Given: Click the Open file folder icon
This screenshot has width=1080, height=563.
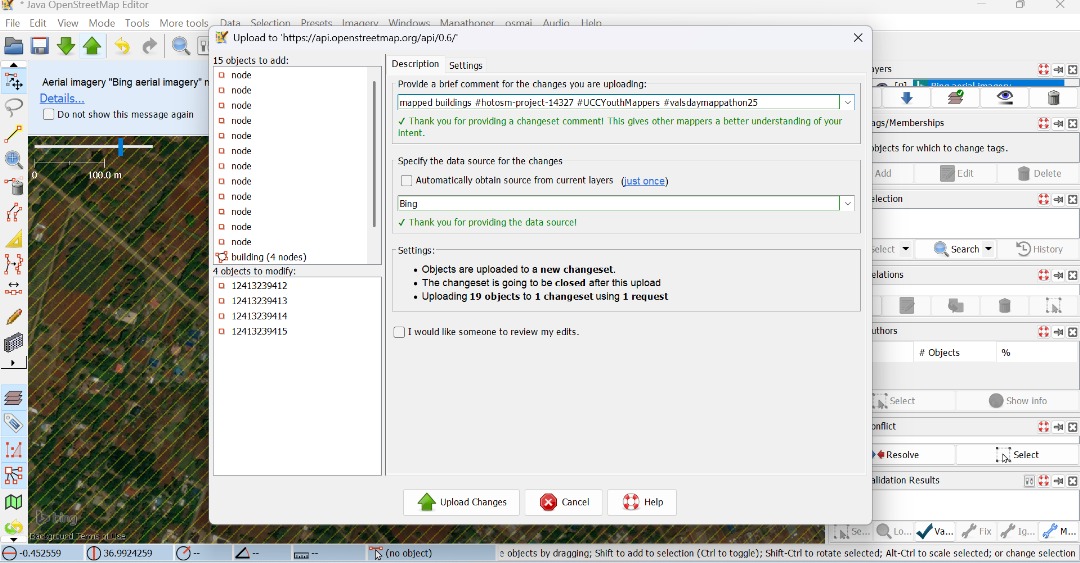Looking at the screenshot, I should [x=13, y=46].
